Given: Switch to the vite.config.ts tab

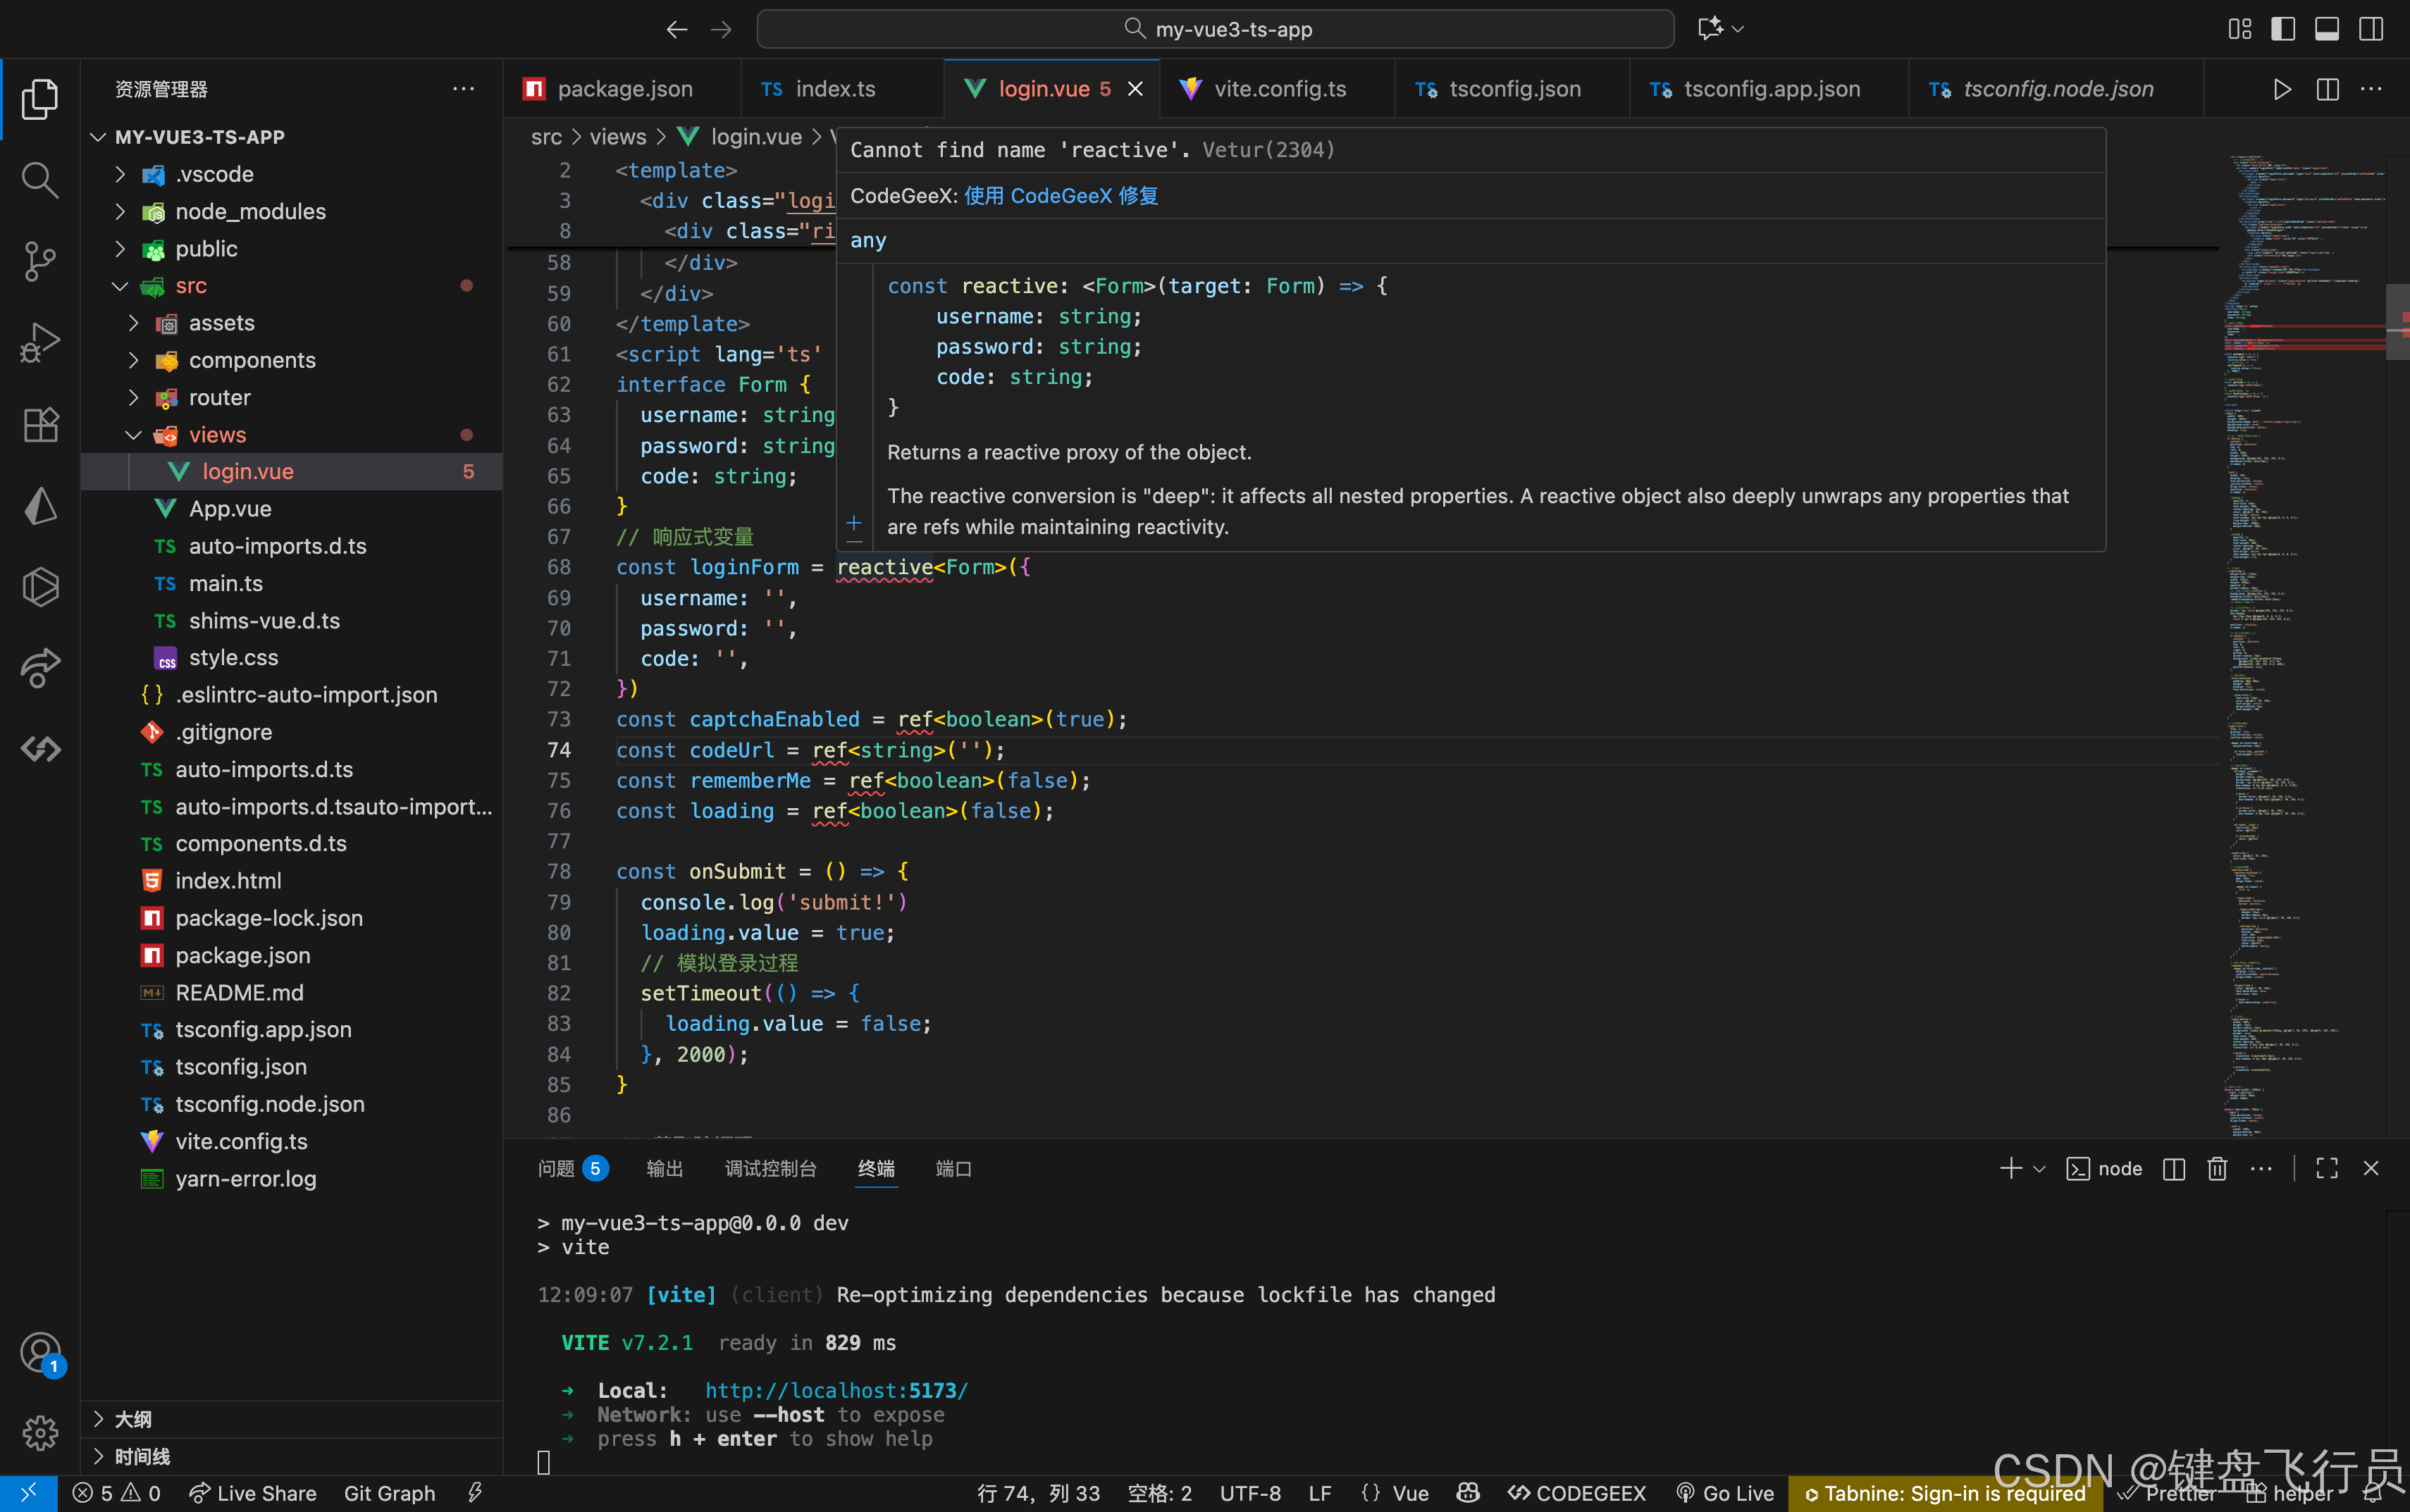Looking at the screenshot, I should (x=1278, y=89).
